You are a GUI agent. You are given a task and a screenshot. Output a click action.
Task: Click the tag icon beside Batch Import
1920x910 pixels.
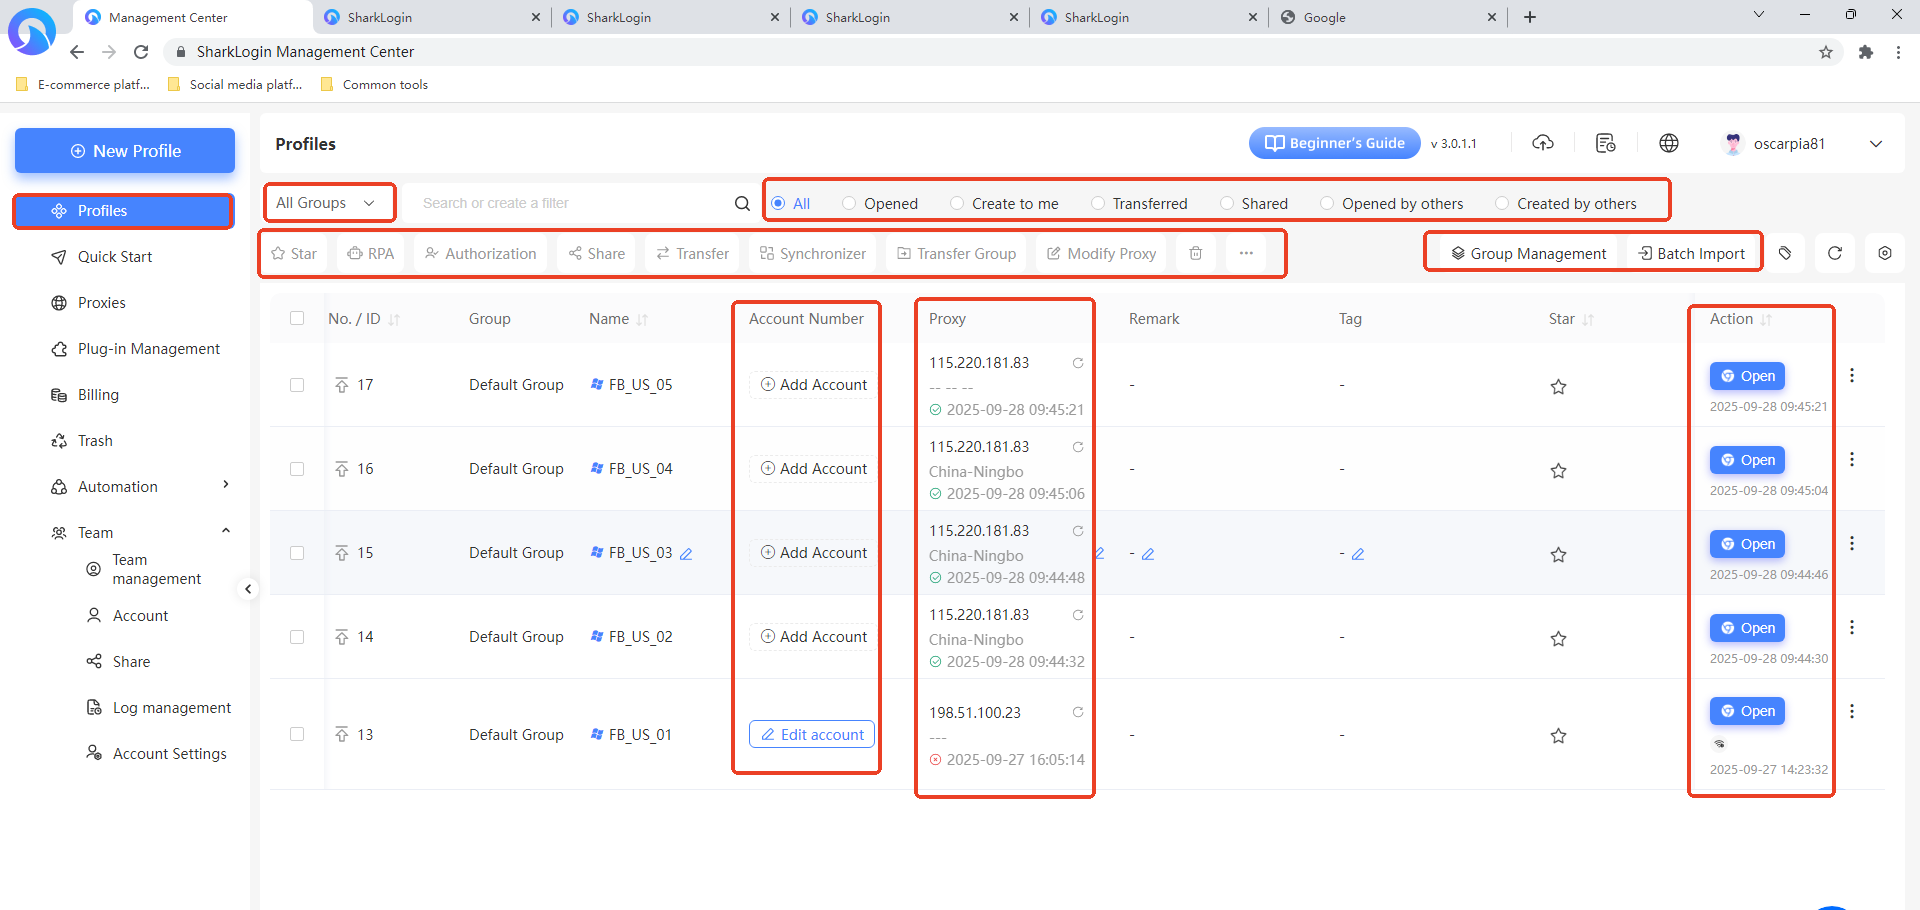[x=1785, y=253]
